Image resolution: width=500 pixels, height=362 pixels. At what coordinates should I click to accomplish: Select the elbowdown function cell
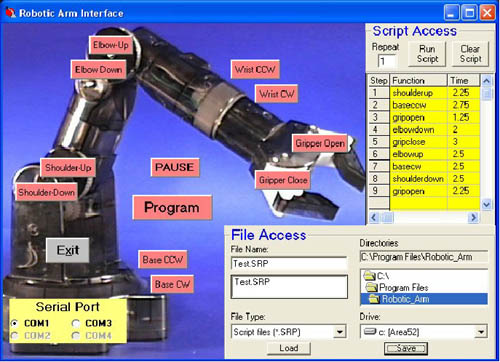pos(418,130)
